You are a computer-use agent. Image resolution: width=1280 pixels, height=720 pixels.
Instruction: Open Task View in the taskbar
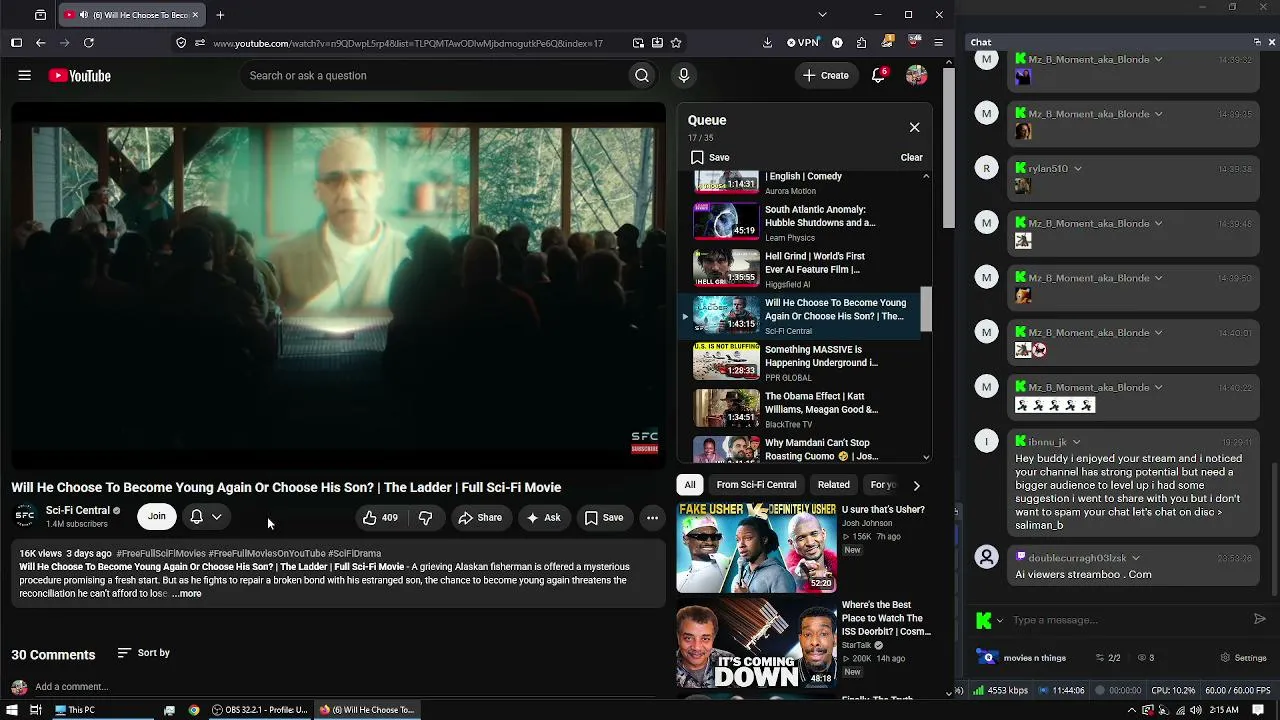pyautogui.click(x=36, y=710)
